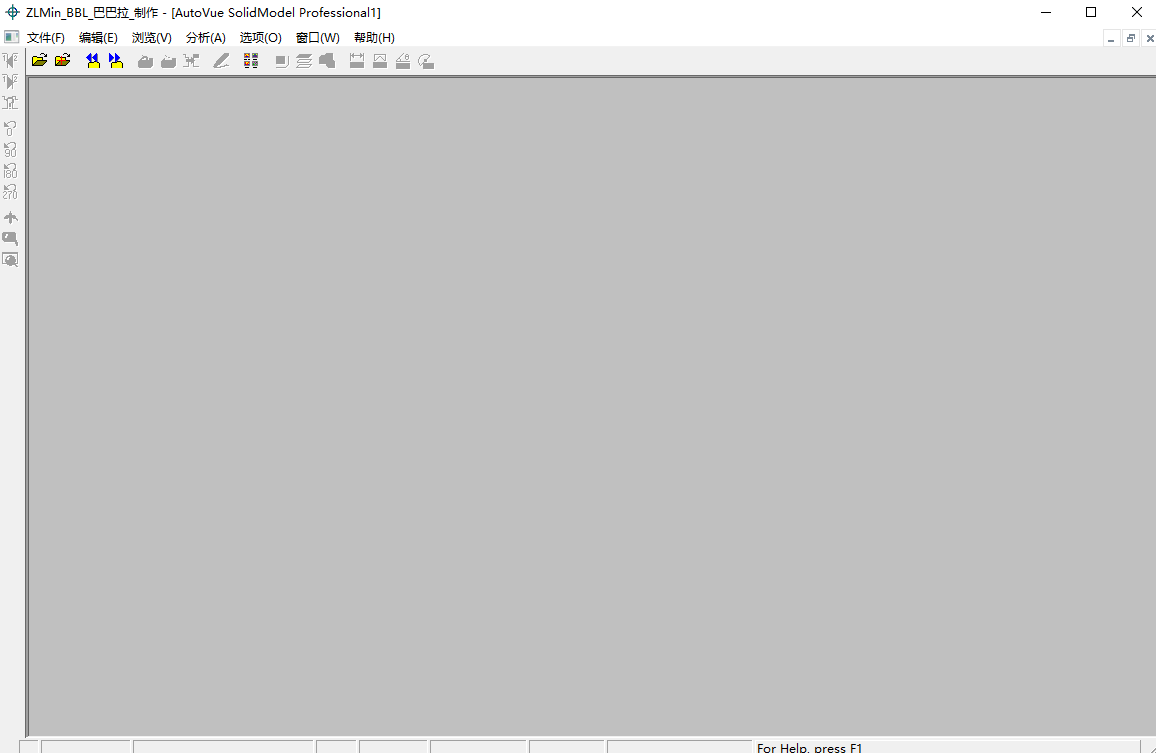Viewport: 1156px width, 753px height.
Task: Click the greyed-out square block toolbar icon
Action: (x=281, y=61)
